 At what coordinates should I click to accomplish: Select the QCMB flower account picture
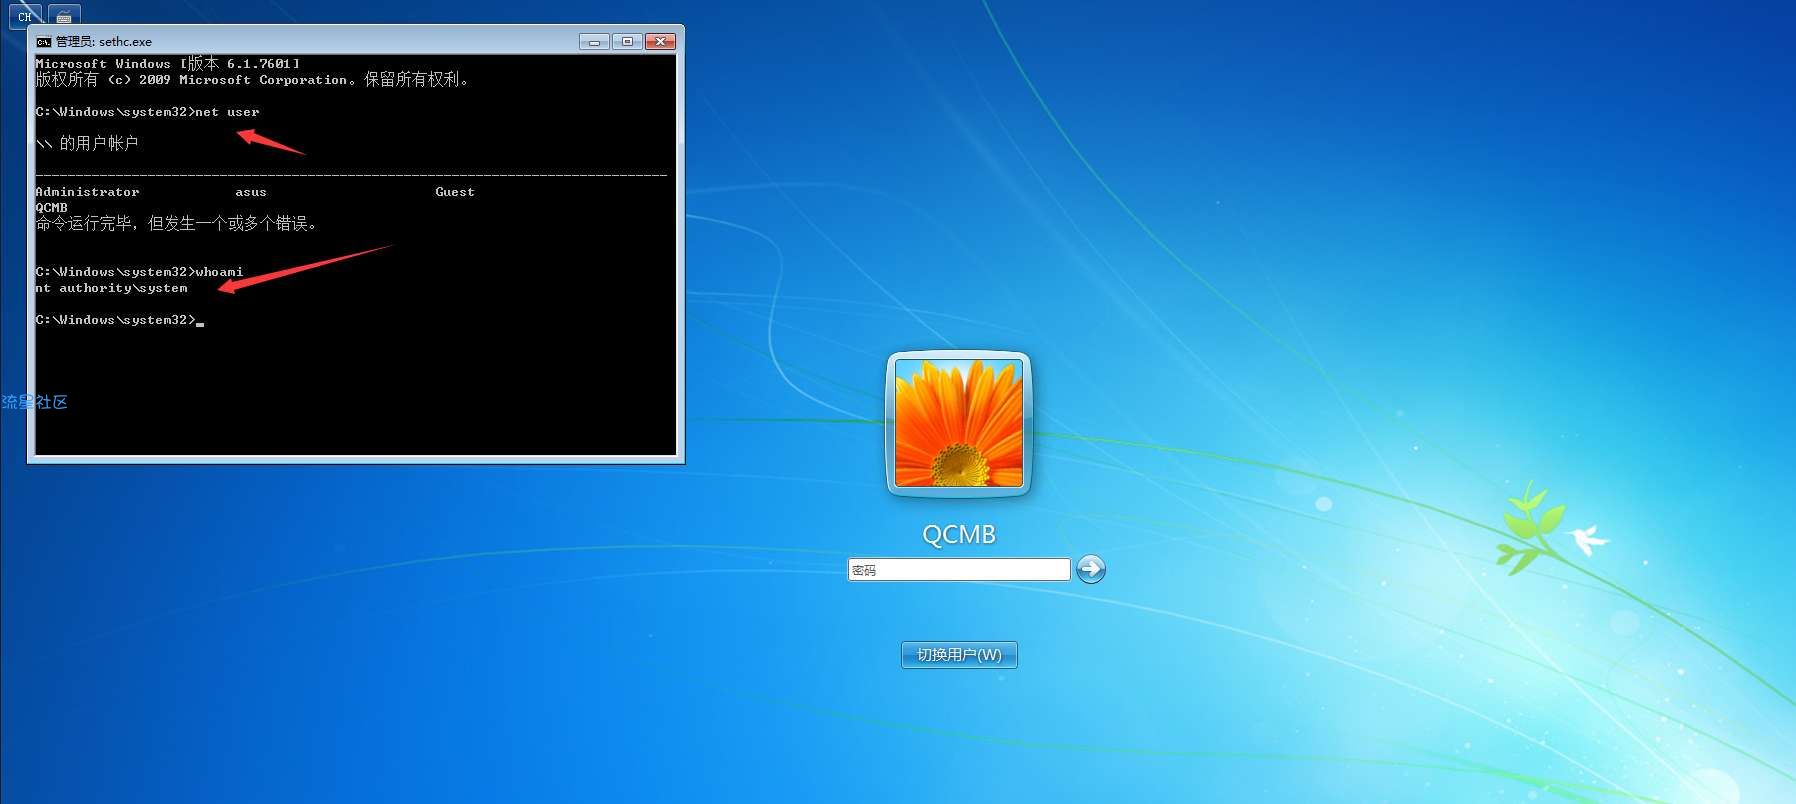pos(959,424)
